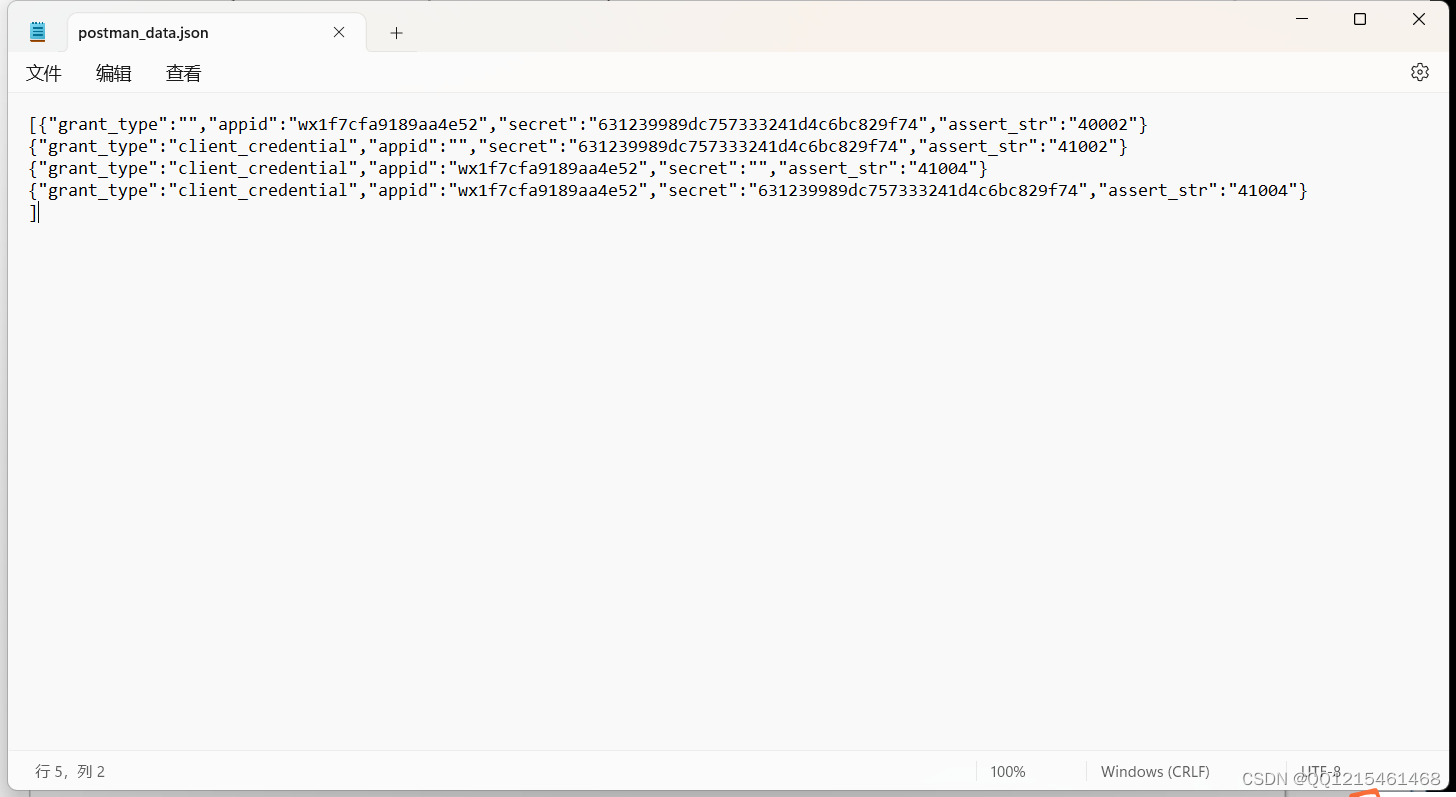
Task: Click the 100% zoom level in status bar
Action: [1008, 772]
